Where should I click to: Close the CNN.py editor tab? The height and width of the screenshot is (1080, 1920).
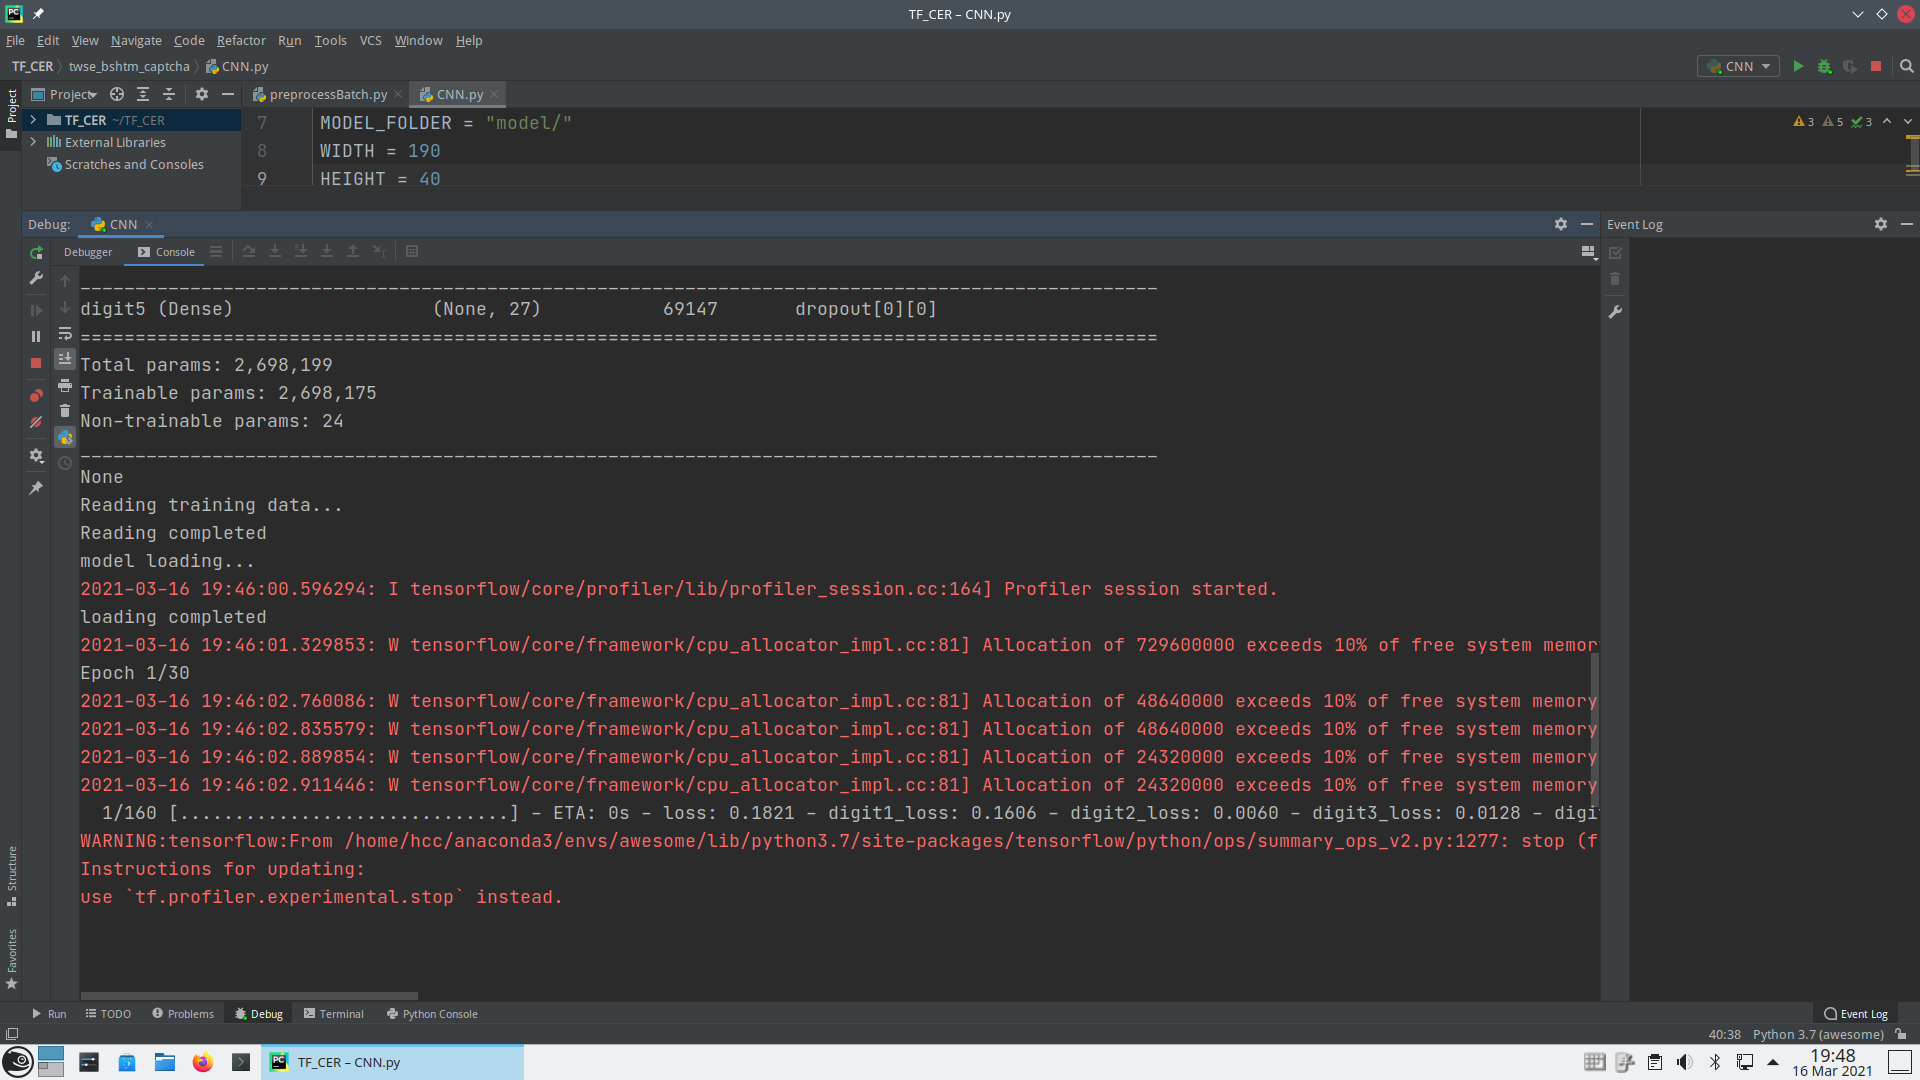494,94
